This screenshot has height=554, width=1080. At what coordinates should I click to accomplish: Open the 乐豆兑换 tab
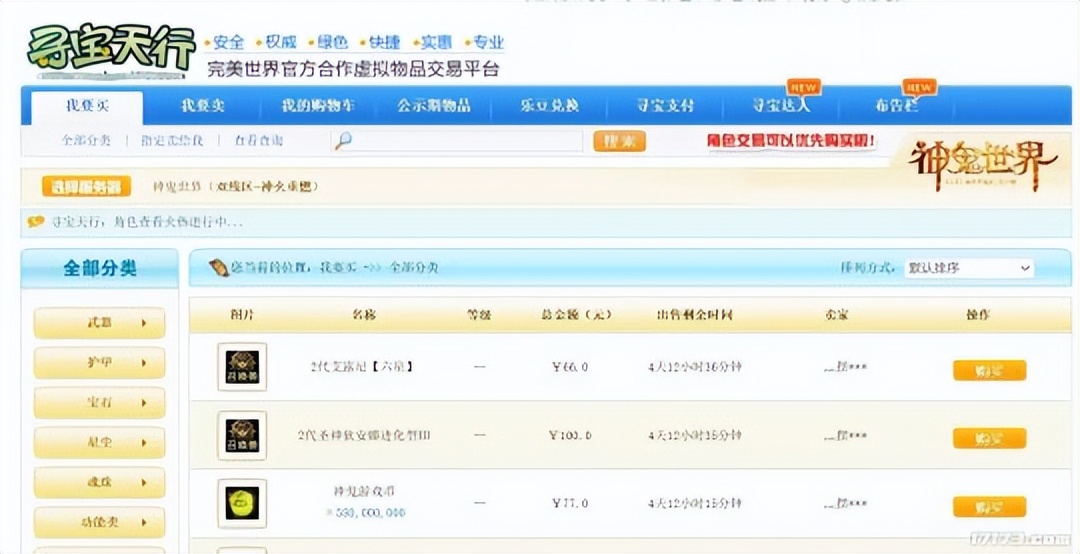(550, 106)
